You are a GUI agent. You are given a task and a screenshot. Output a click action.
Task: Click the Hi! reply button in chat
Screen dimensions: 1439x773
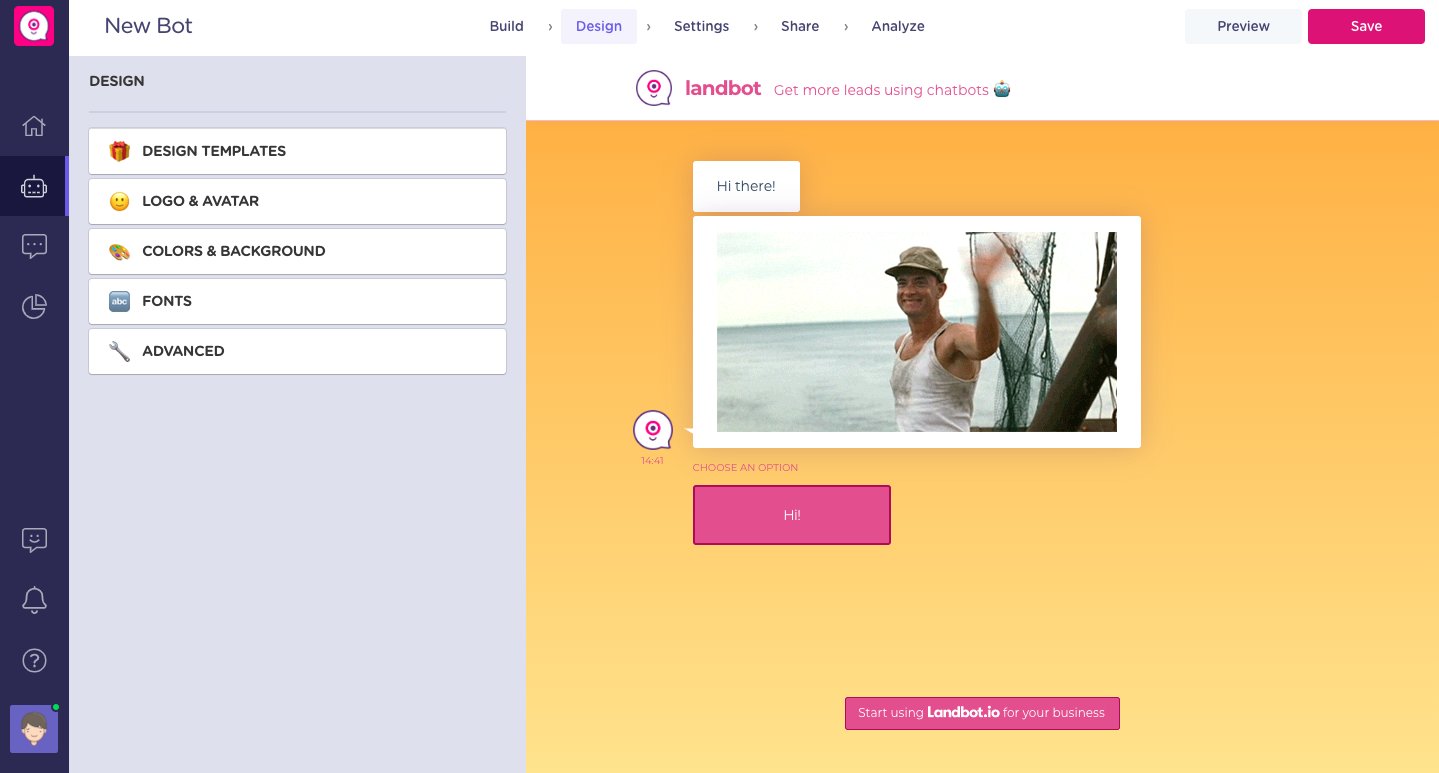792,515
